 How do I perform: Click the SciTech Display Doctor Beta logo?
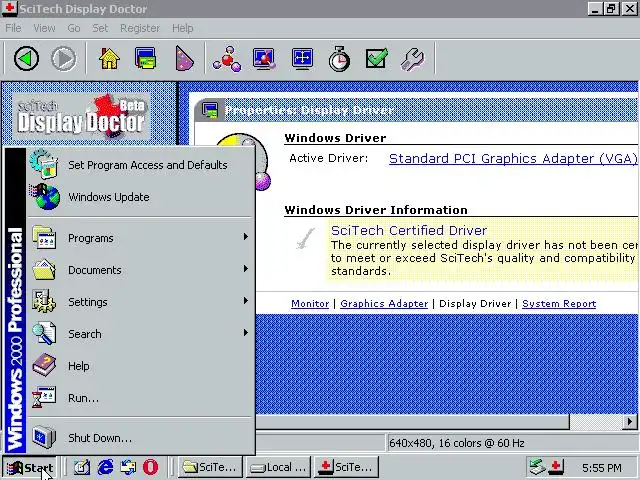pos(82,116)
